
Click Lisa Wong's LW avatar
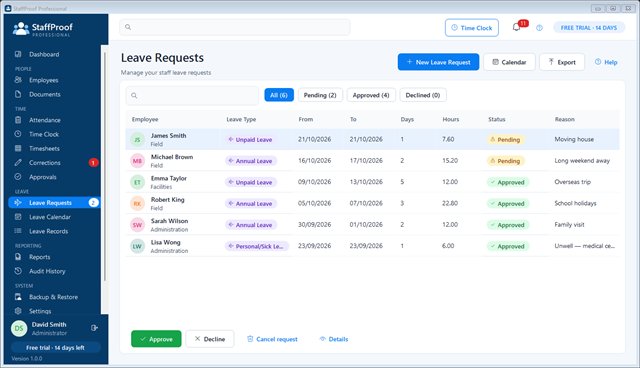coord(138,246)
